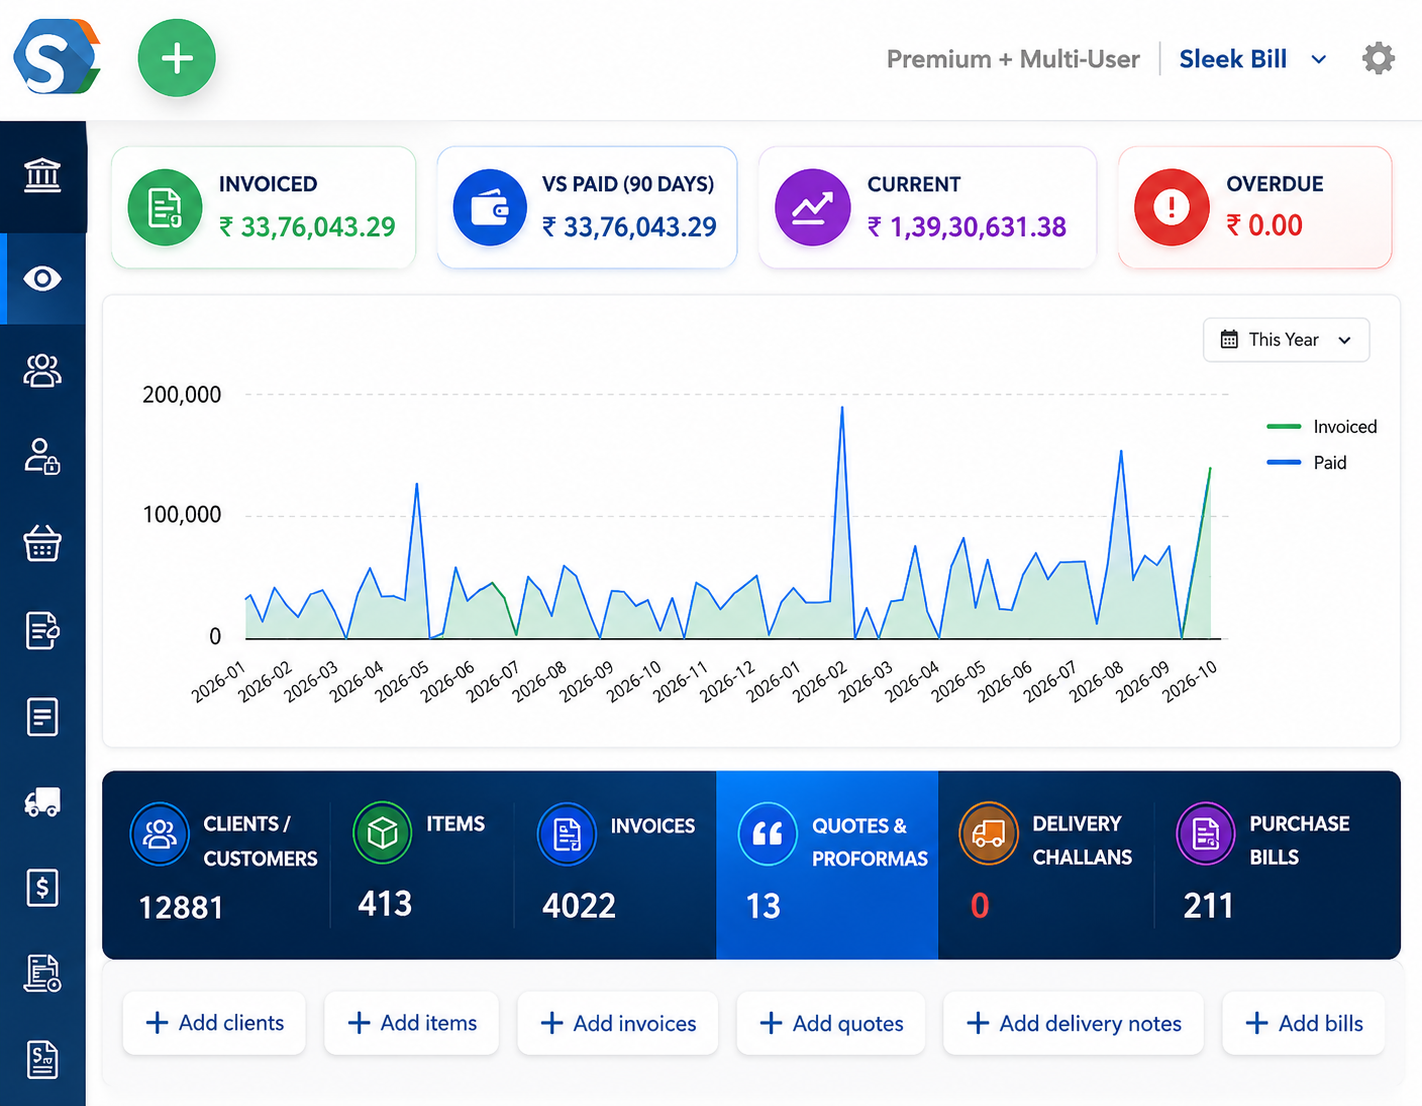Click the items count 413
This screenshot has height=1106, width=1422.
pos(385,903)
